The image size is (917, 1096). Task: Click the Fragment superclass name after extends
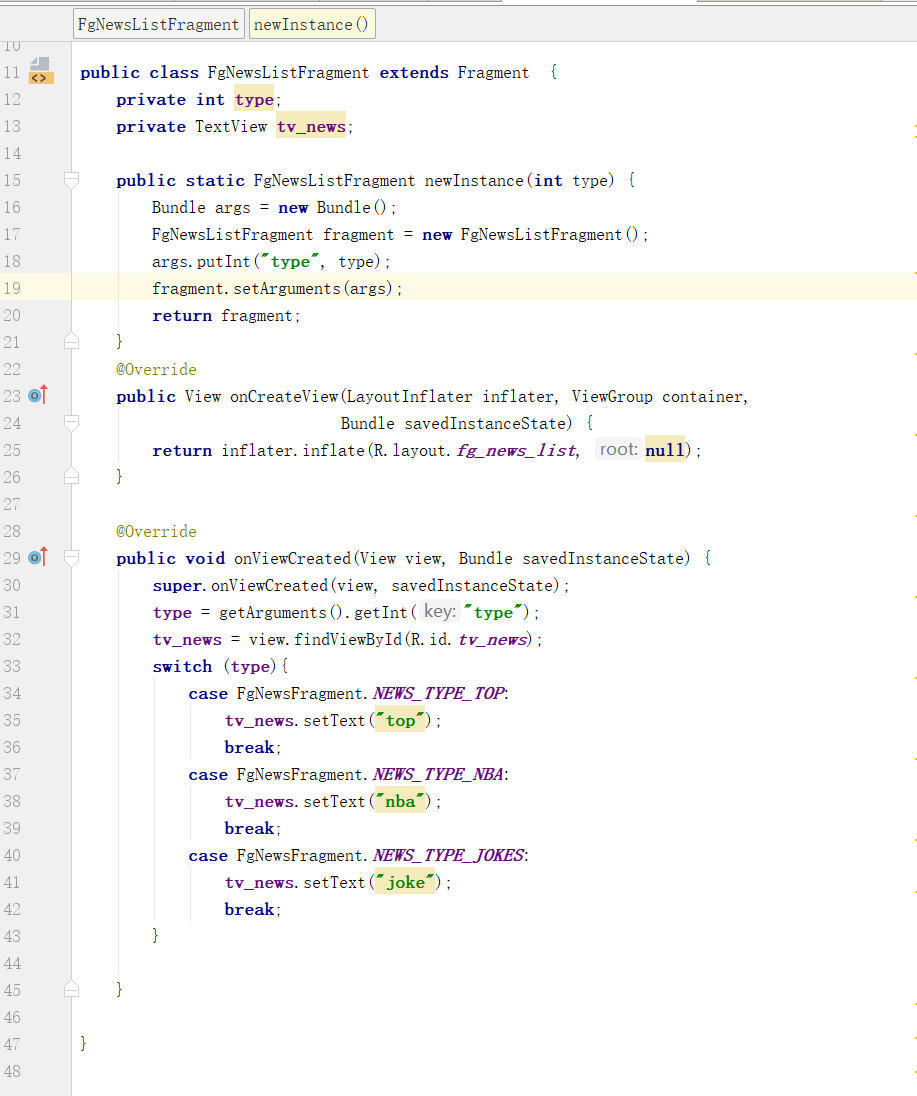493,73
